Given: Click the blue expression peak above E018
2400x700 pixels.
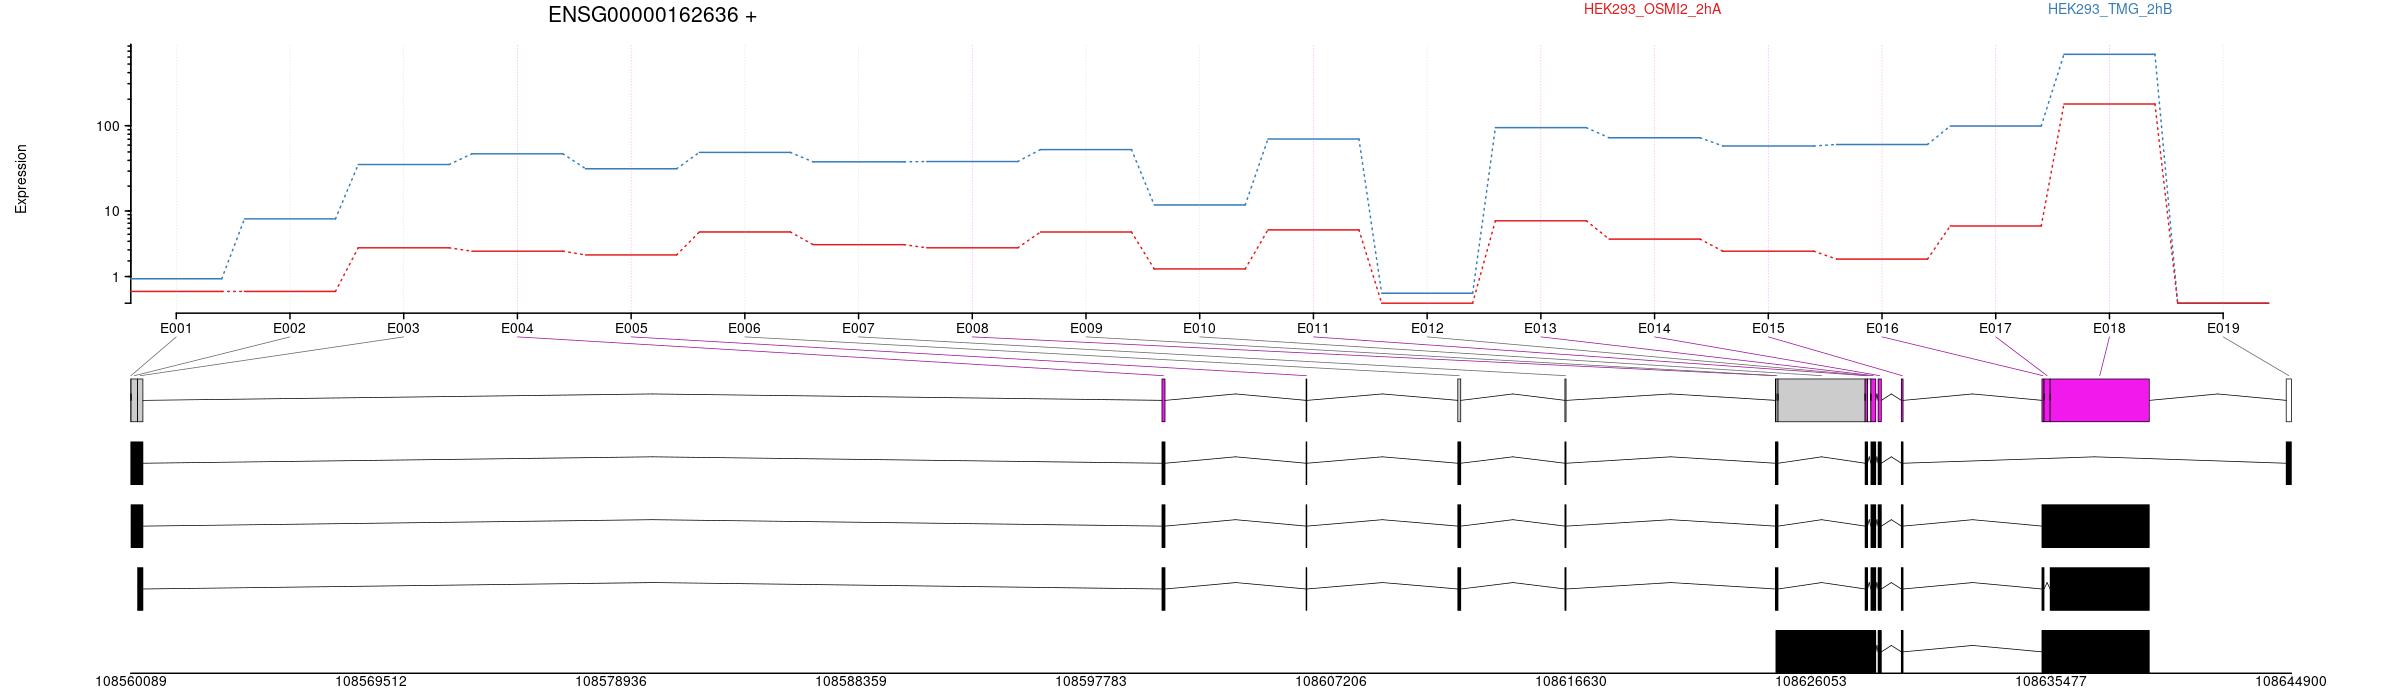Looking at the screenshot, I should coord(2109,54).
